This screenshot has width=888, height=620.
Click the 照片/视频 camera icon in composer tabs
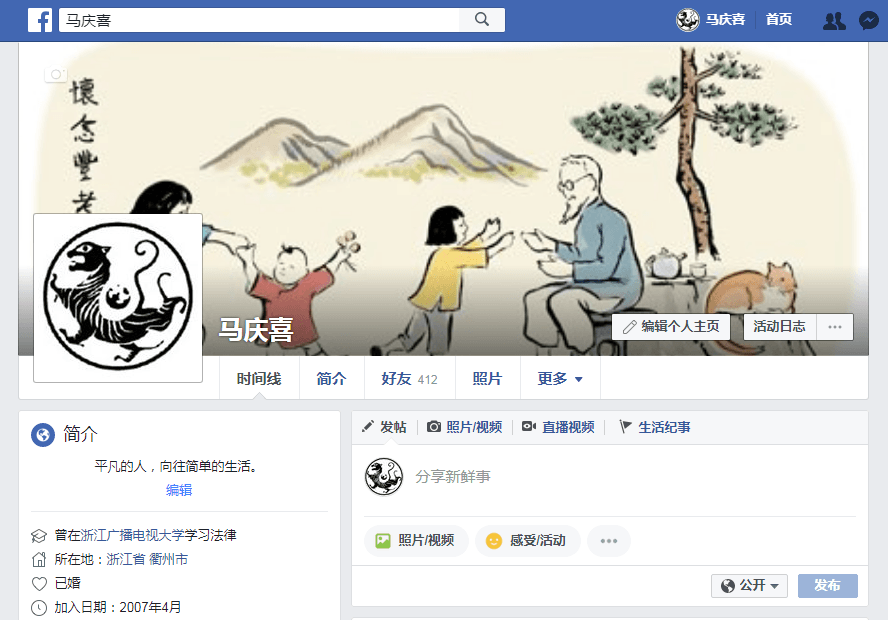tap(434, 427)
